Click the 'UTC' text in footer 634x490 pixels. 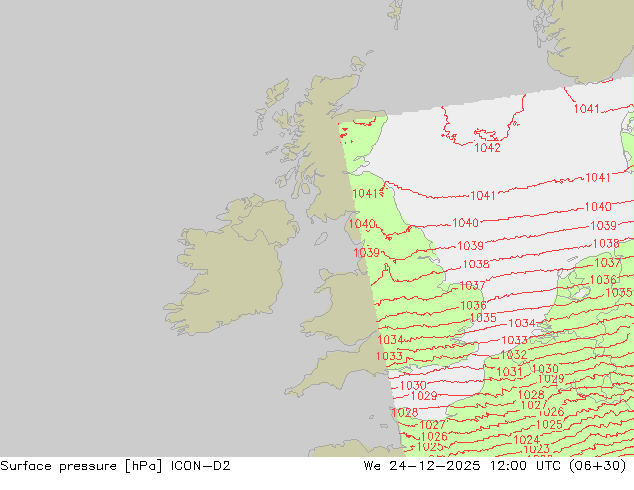[x=548, y=466]
